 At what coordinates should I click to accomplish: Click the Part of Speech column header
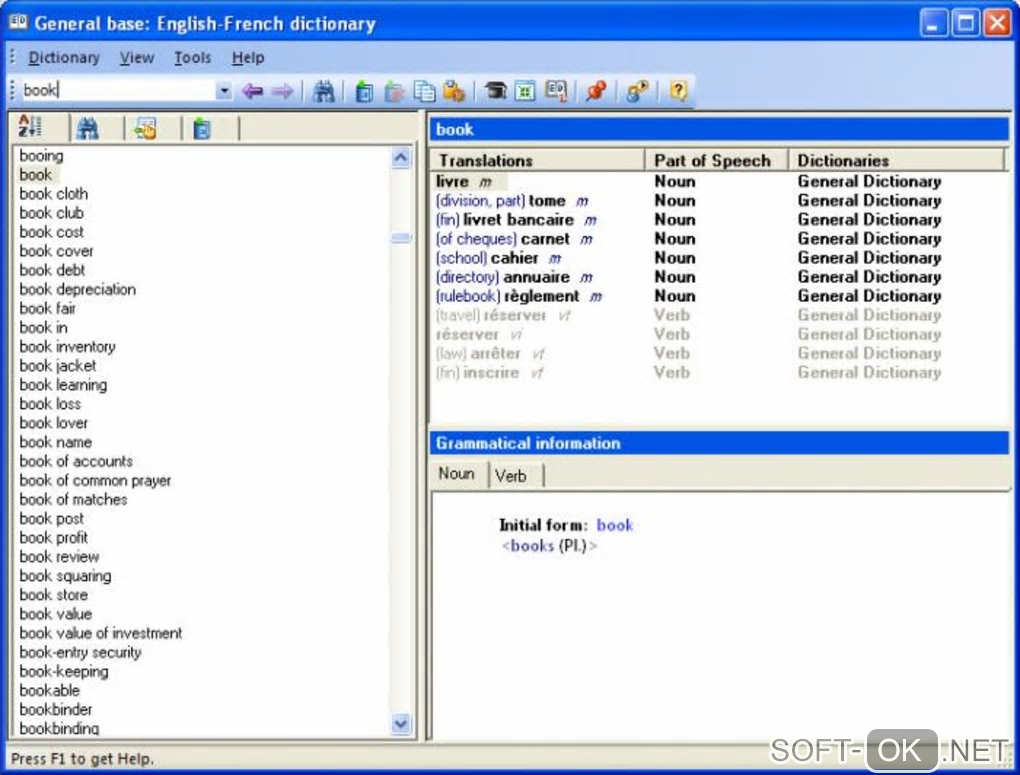point(716,160)
